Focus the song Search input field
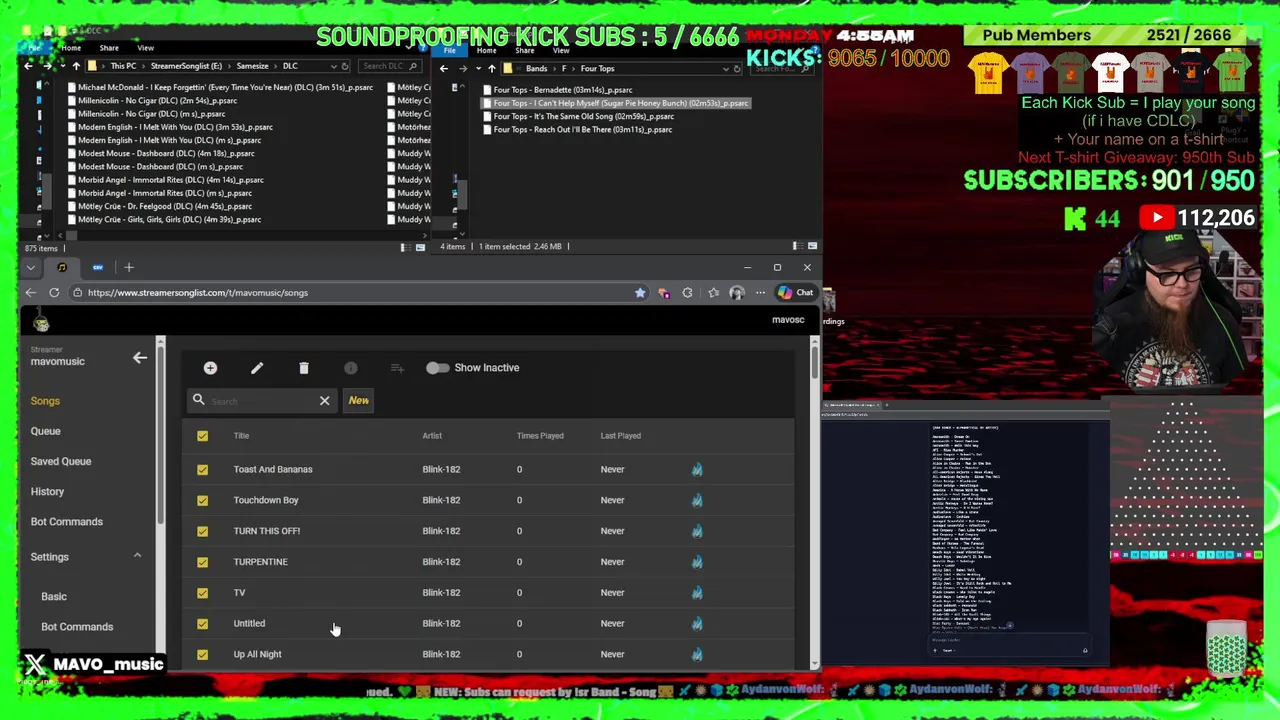The height and width of the screenshot is (720, 1280). (262, 401)
